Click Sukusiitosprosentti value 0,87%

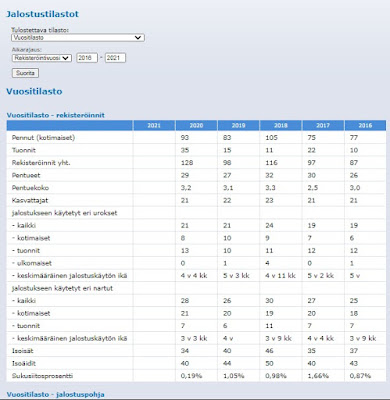pyautogui.click(x=360, y=376)
